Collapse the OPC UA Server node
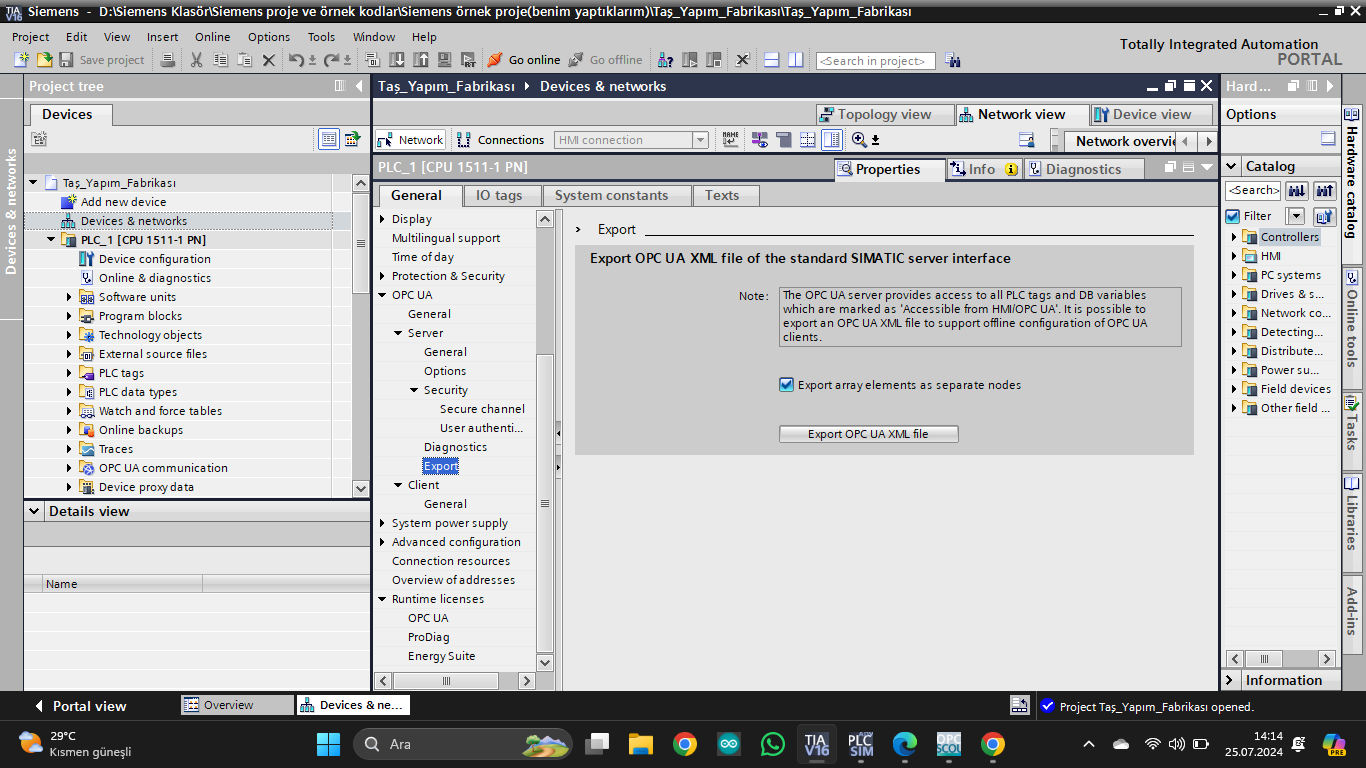Screen dimensions: 1366x768 click(398, 333)
